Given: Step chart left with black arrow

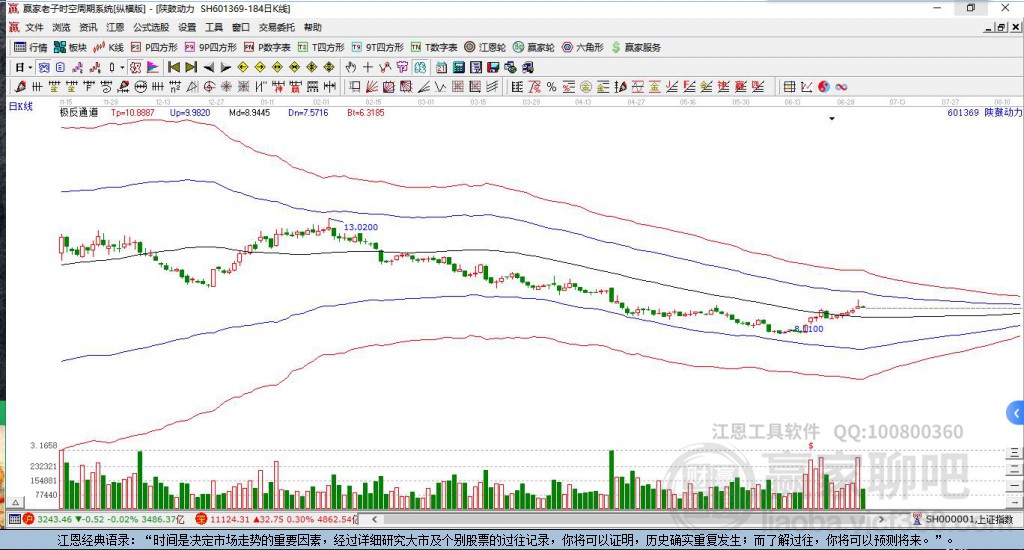Looking at the screenshot, I should [x=209, y=67].
